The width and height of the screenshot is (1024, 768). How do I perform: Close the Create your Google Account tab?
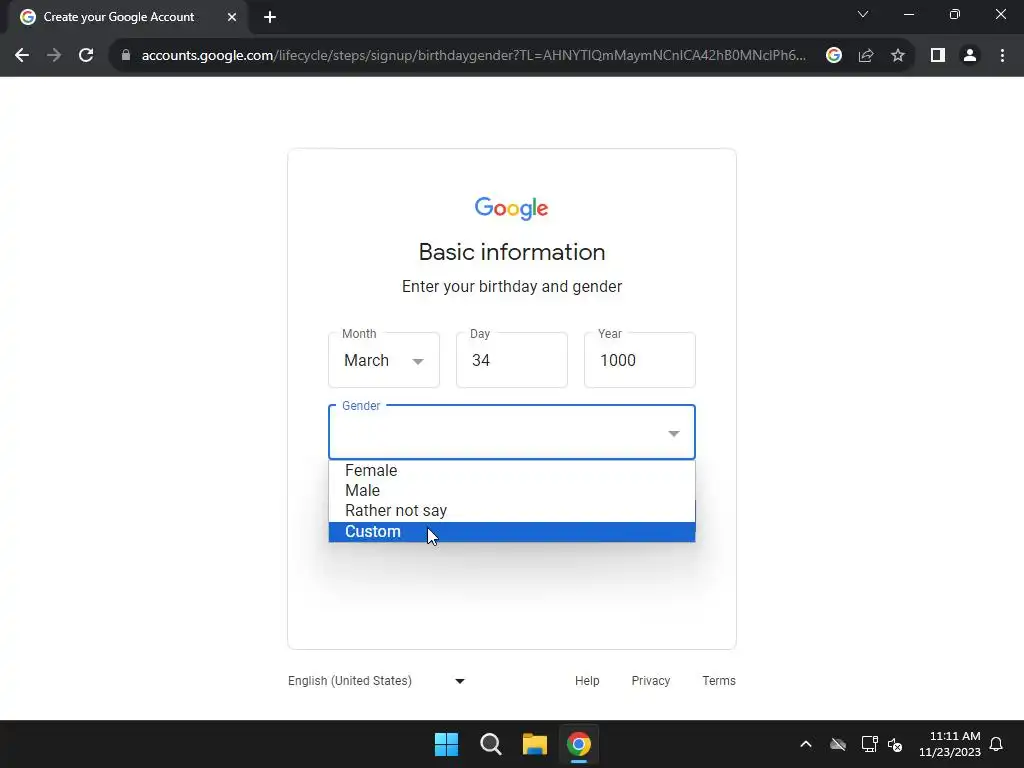click(232, 17)
